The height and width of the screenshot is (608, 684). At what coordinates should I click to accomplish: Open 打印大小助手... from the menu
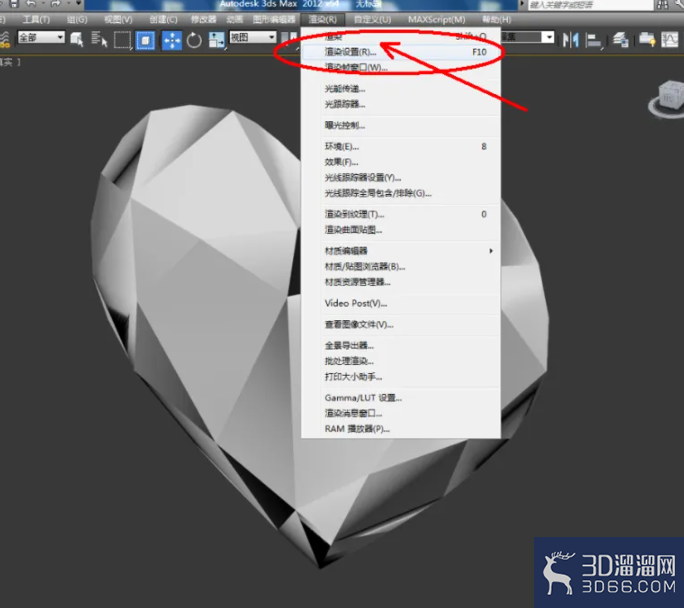400,377
